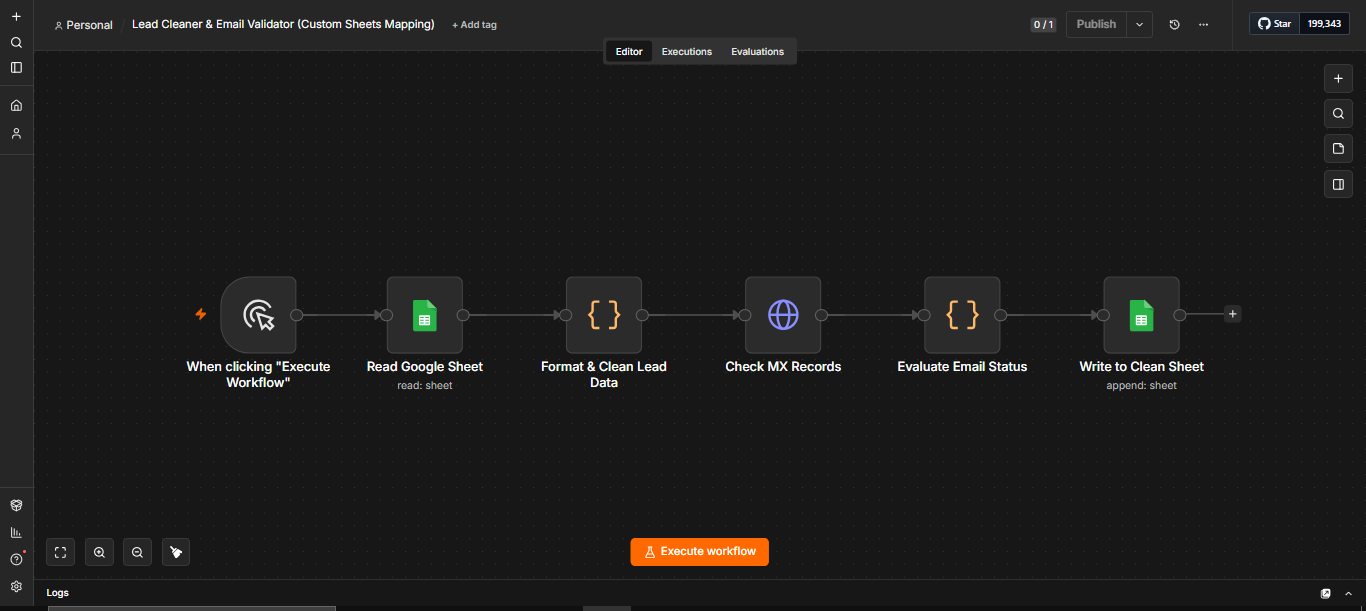Screen dimensions: 1366x611
Task: Expand the Publish dropdown arrow
Action: (1139, 24)
